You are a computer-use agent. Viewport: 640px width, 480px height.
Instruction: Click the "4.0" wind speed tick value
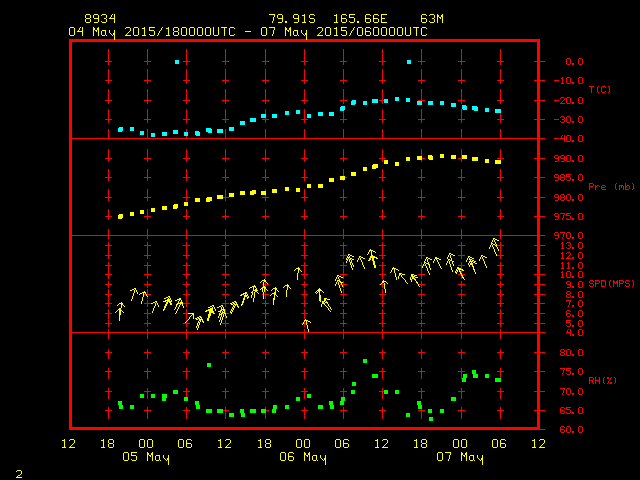pos(574,333)
